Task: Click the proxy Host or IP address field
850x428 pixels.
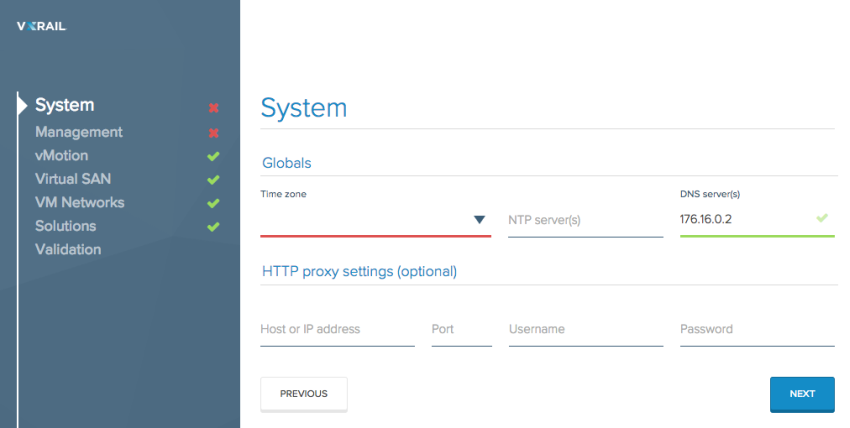Action: tap(337, 329)
